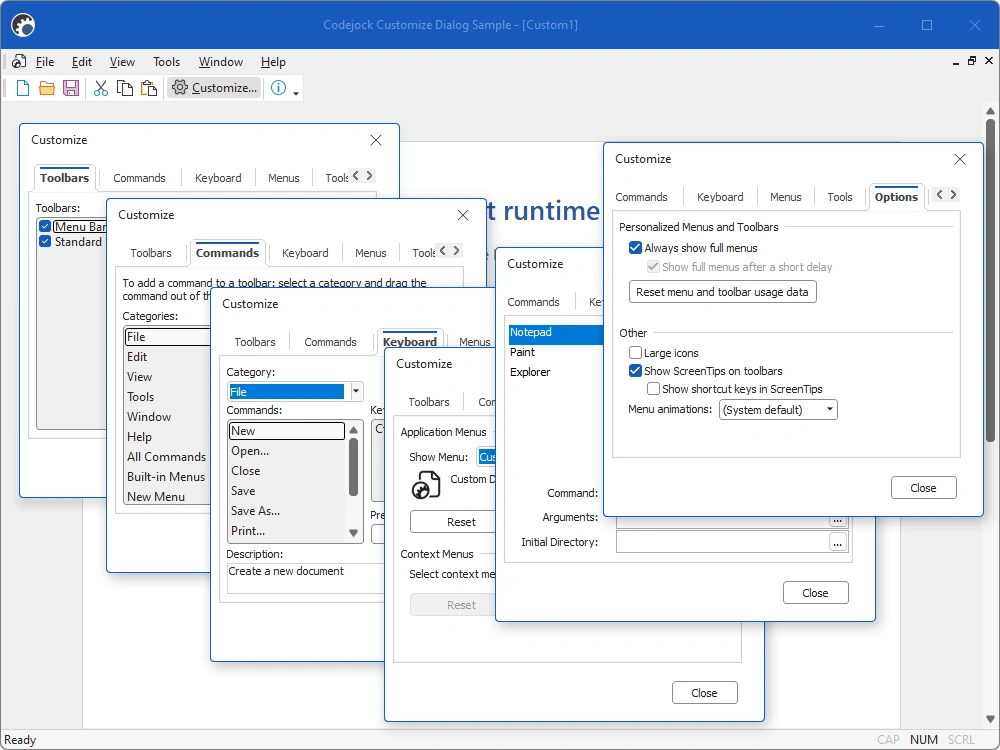Click the Cut scissors icon

101,88
